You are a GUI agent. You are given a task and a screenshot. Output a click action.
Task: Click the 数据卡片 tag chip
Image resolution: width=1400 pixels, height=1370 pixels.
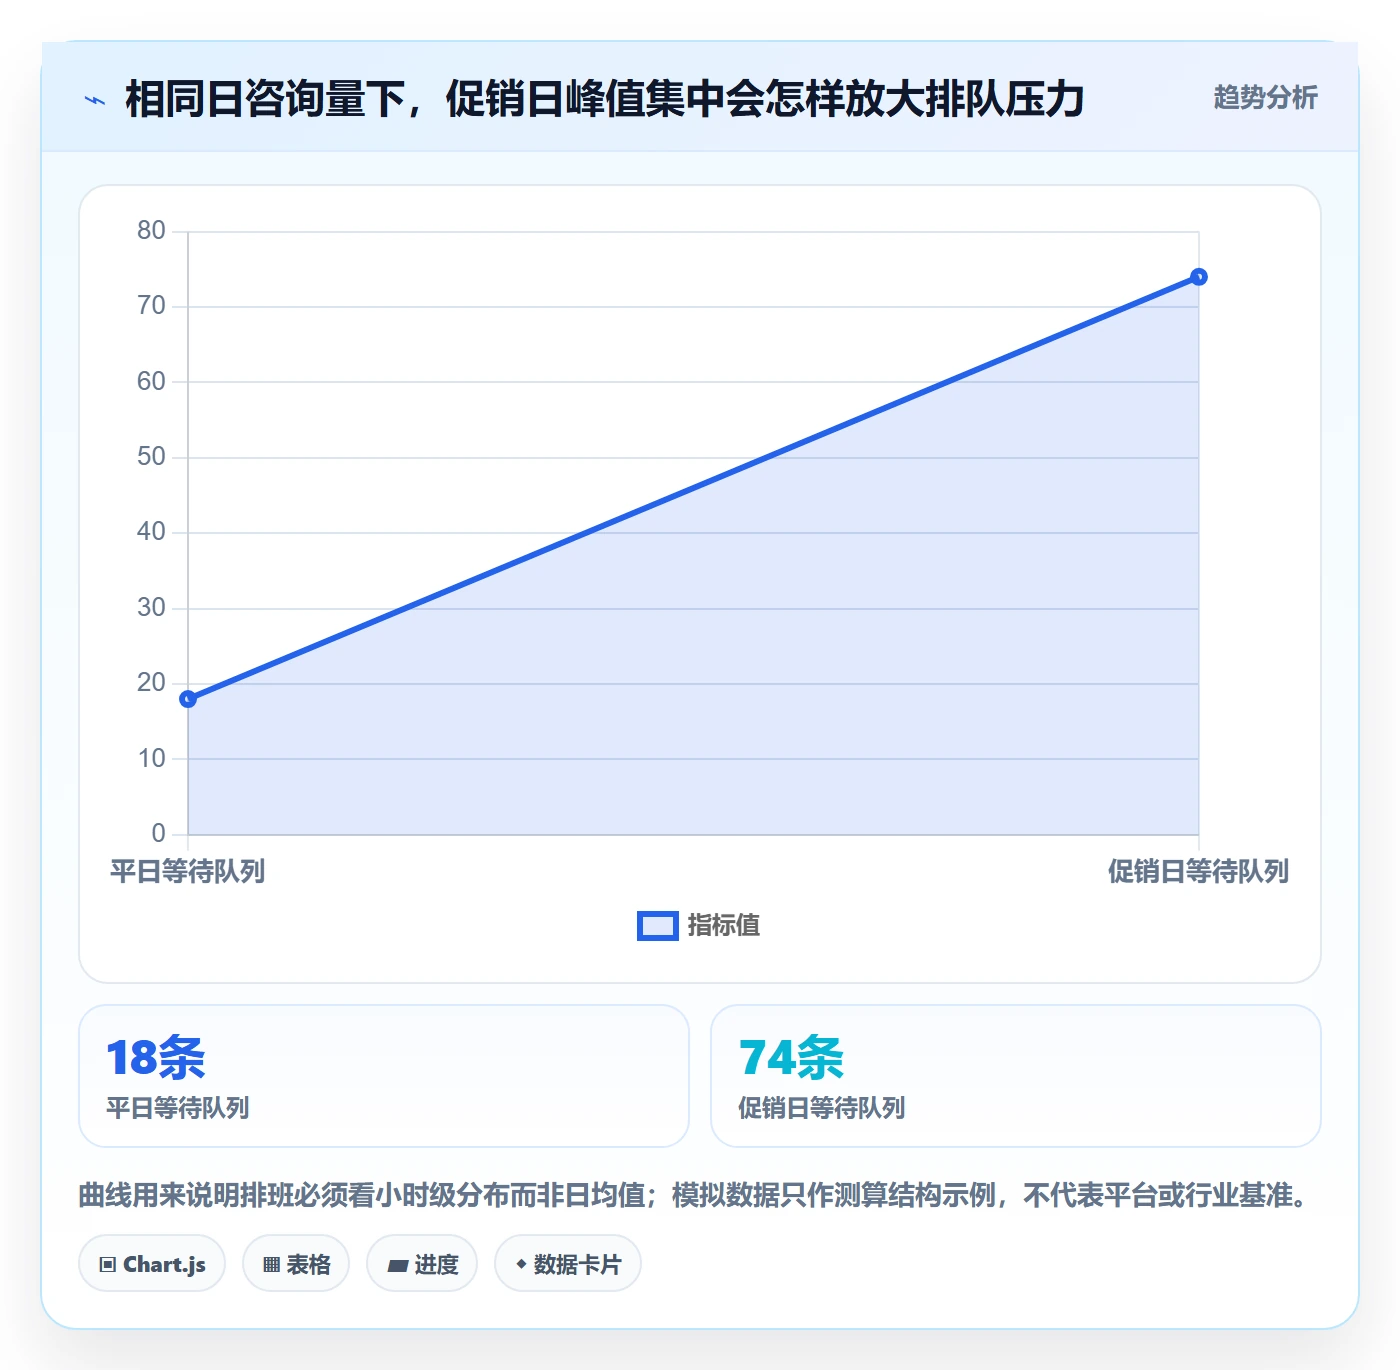click(x=568, y=1264)
